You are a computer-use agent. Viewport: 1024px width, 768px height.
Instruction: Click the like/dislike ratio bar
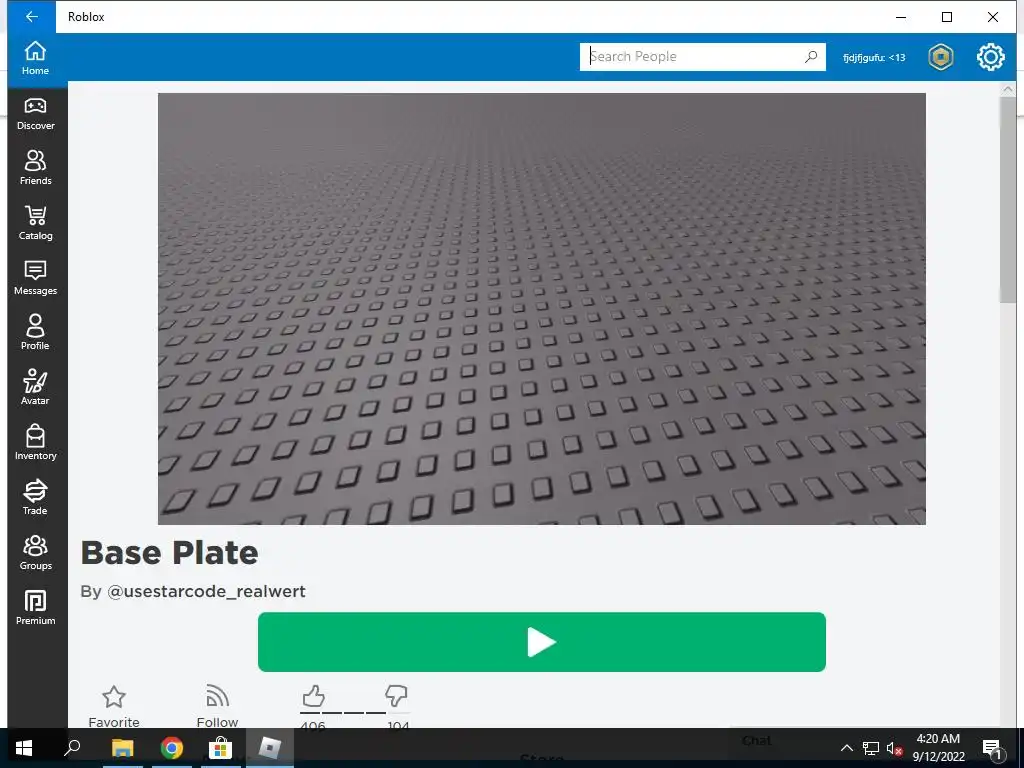[355, 712]
